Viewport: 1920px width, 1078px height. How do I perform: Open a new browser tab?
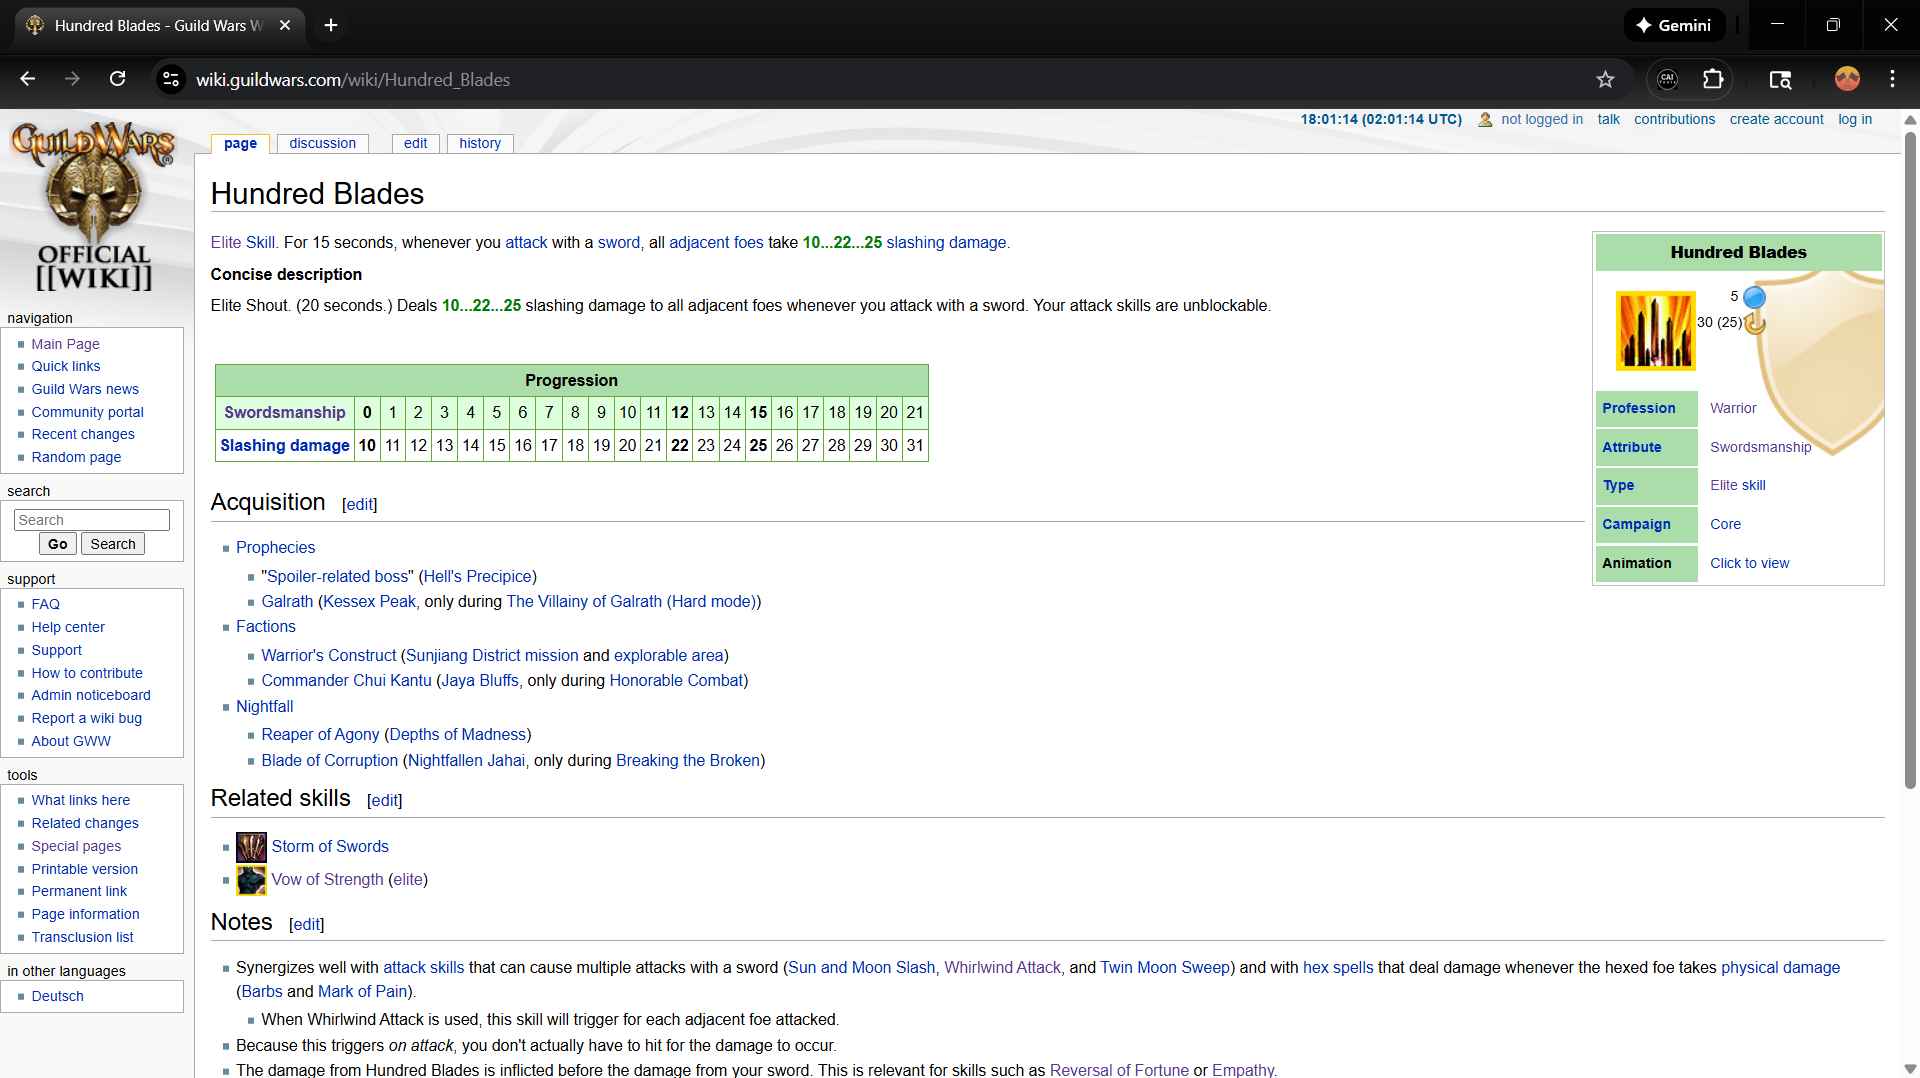pyautogui.click(x=331, y=25)
